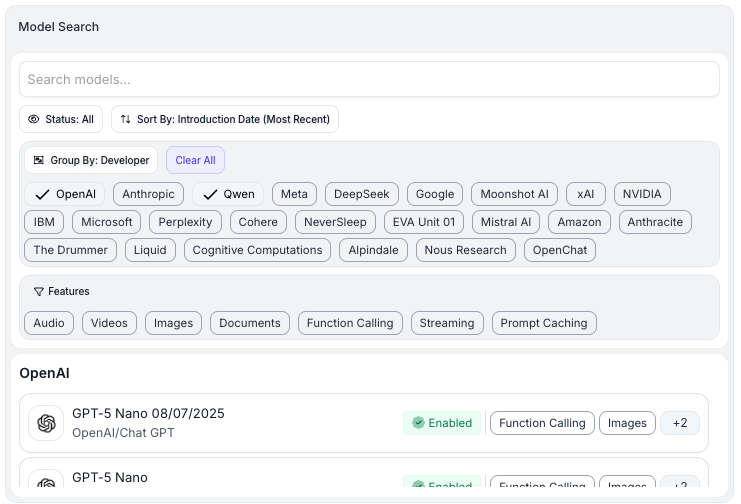Screen dimensions: 741x504
Task: Click Clear All filters button
Action: (x=195, y=160)
